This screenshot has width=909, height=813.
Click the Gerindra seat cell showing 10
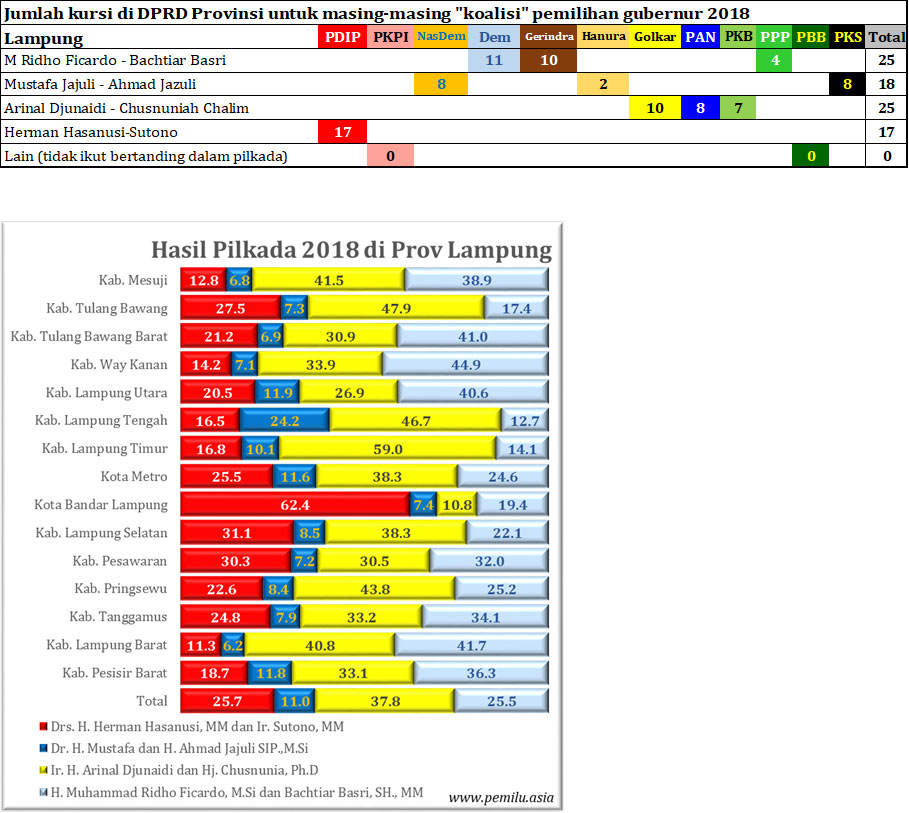[x=548, y=60]
